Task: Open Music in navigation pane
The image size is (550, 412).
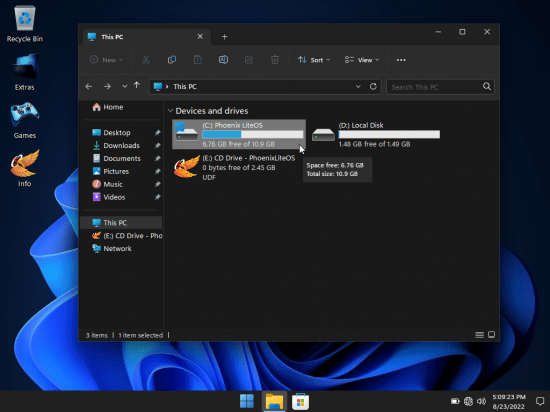Action: (x=107, y=184)
